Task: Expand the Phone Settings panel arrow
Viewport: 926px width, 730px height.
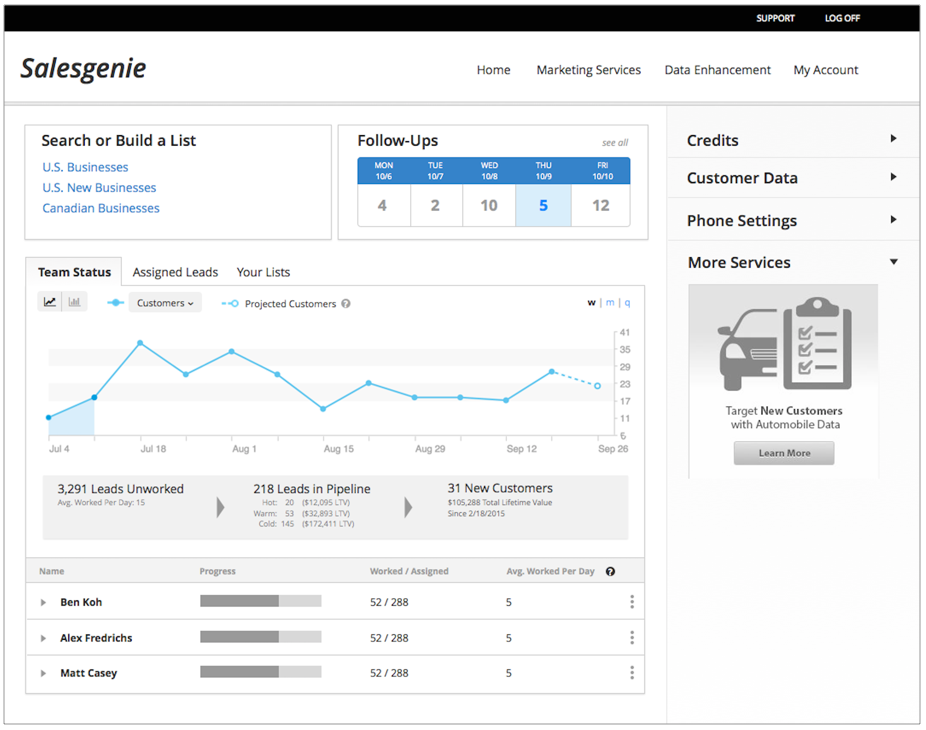Action: click(894, 220)
